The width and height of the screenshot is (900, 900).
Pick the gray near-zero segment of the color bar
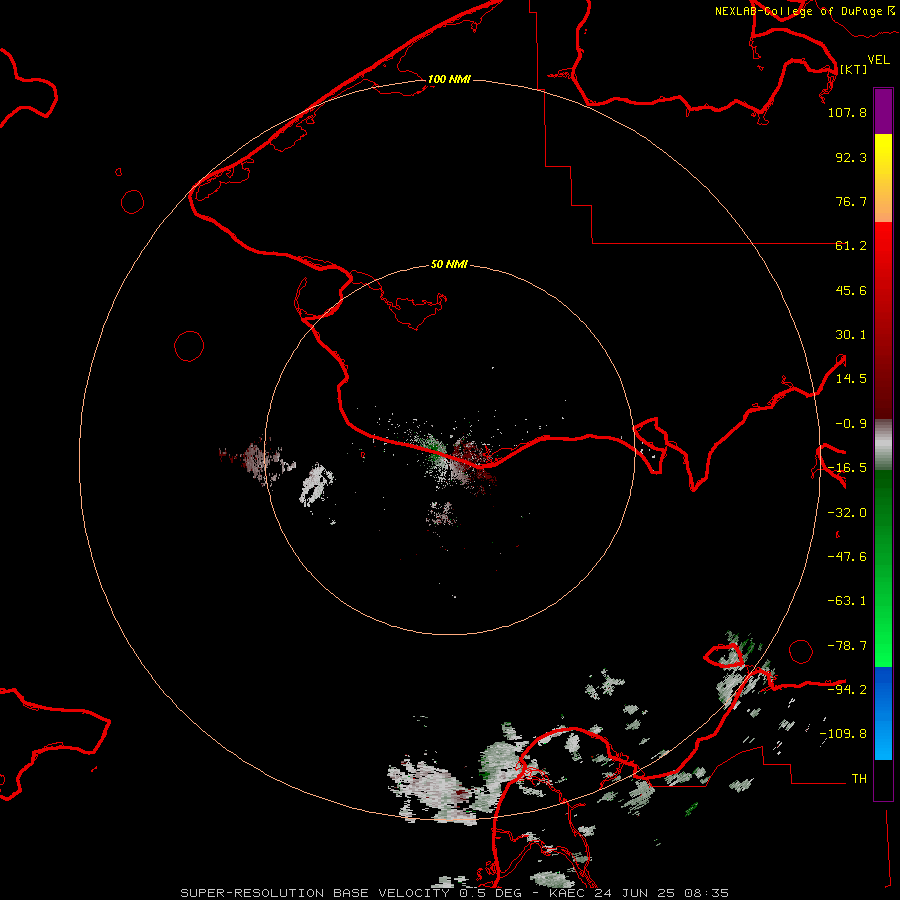883,445
